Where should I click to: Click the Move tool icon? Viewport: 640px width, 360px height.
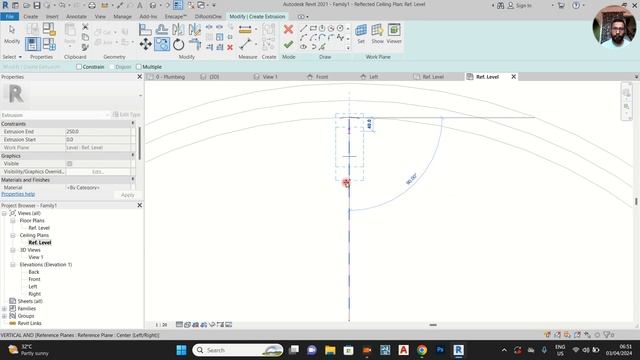[146, 44]
